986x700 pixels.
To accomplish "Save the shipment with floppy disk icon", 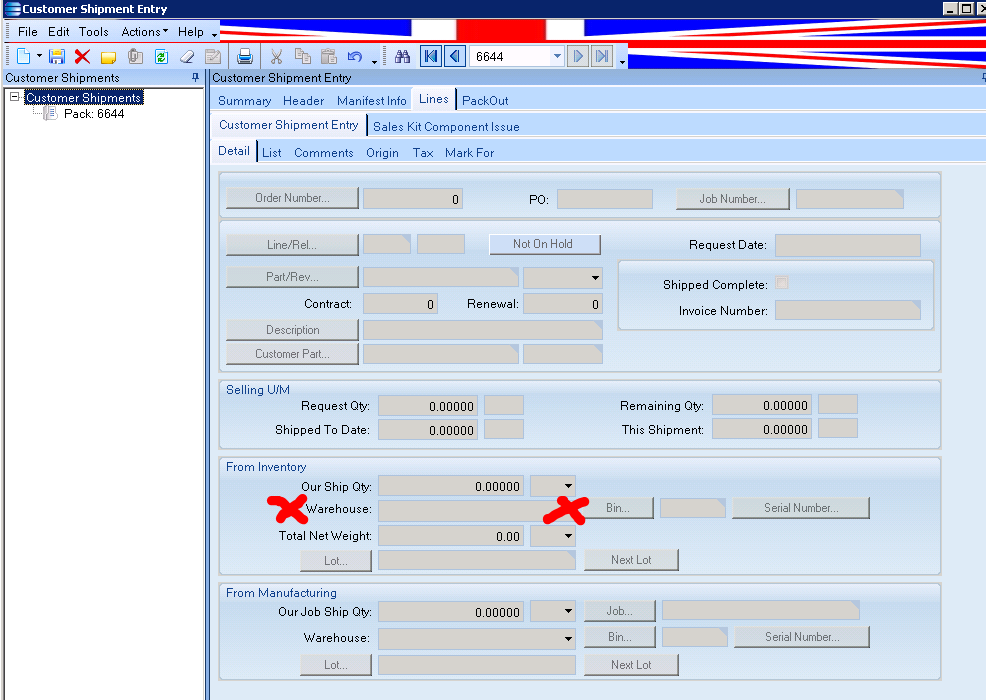I will click(x=57, y=57).
